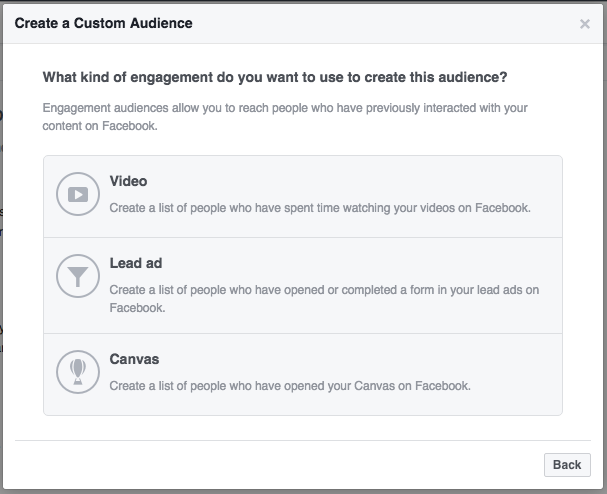Click the Lead ad funnel icon
This screenshot has height=494, width=607.
click(77, 278)
